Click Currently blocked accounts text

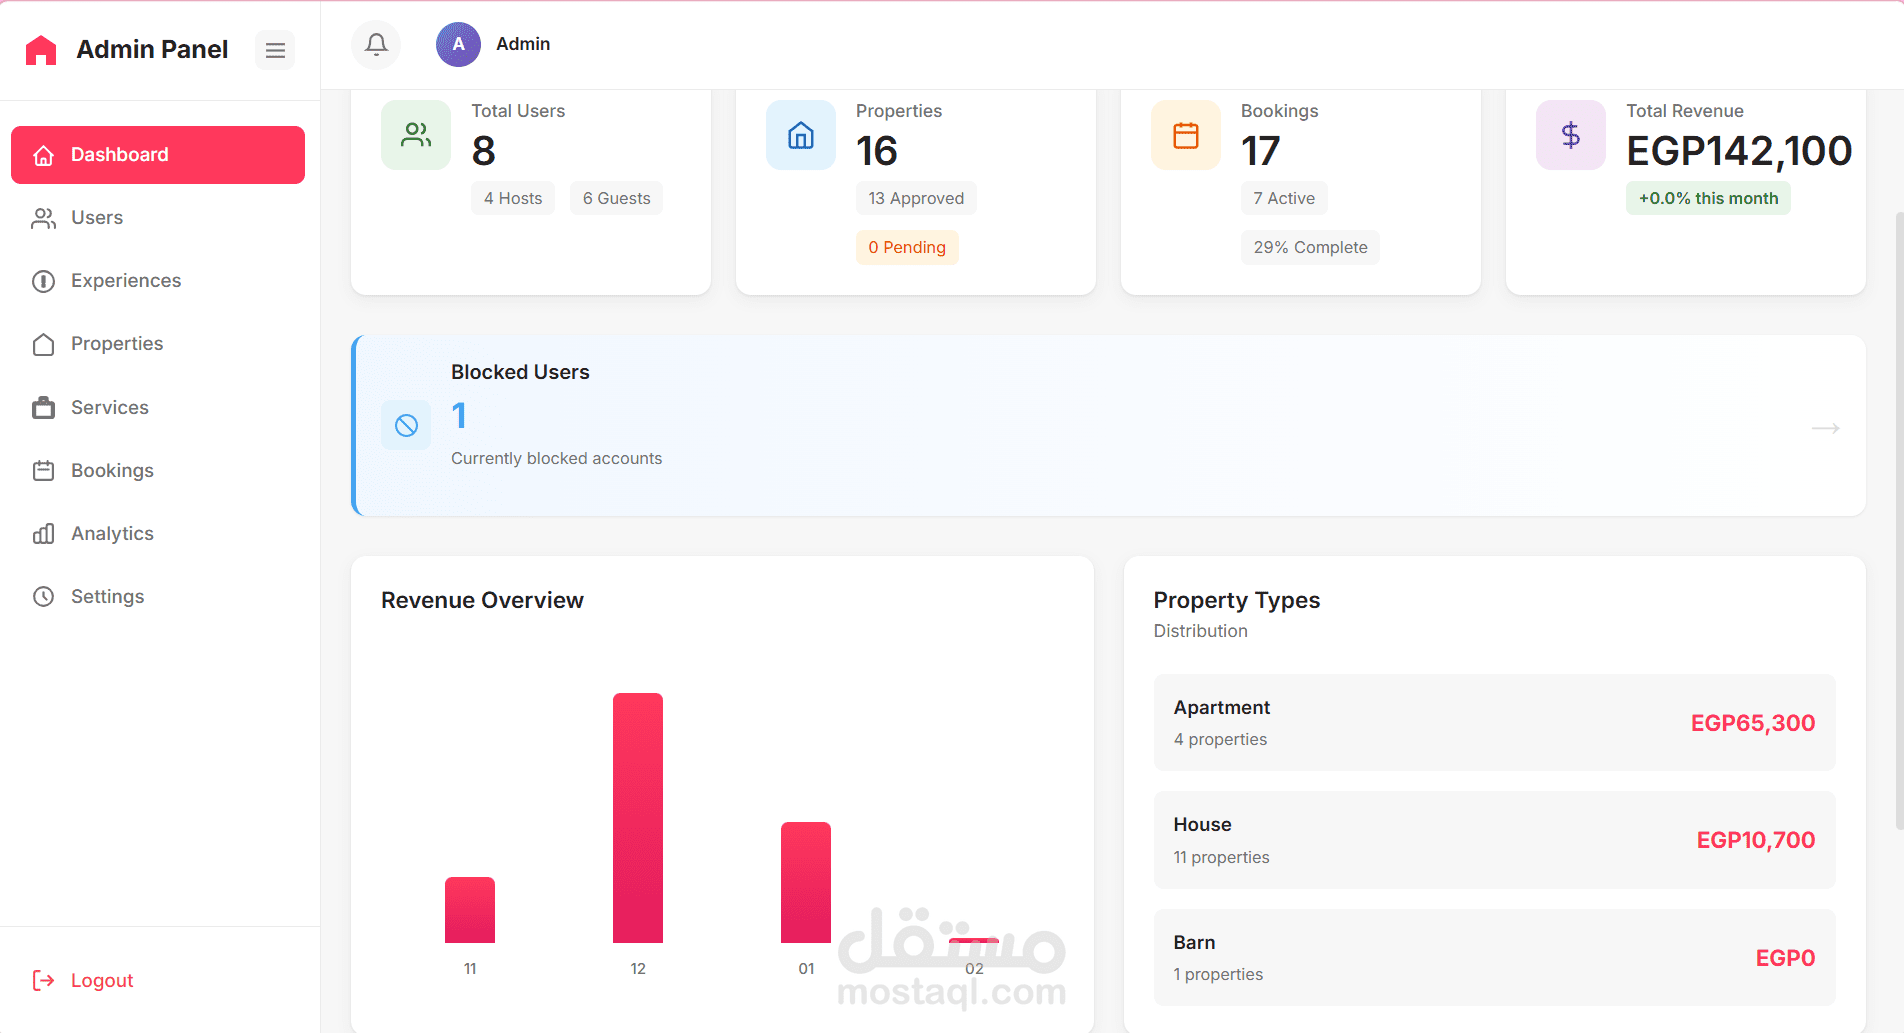pyautogui.click(x=556, y=458)
